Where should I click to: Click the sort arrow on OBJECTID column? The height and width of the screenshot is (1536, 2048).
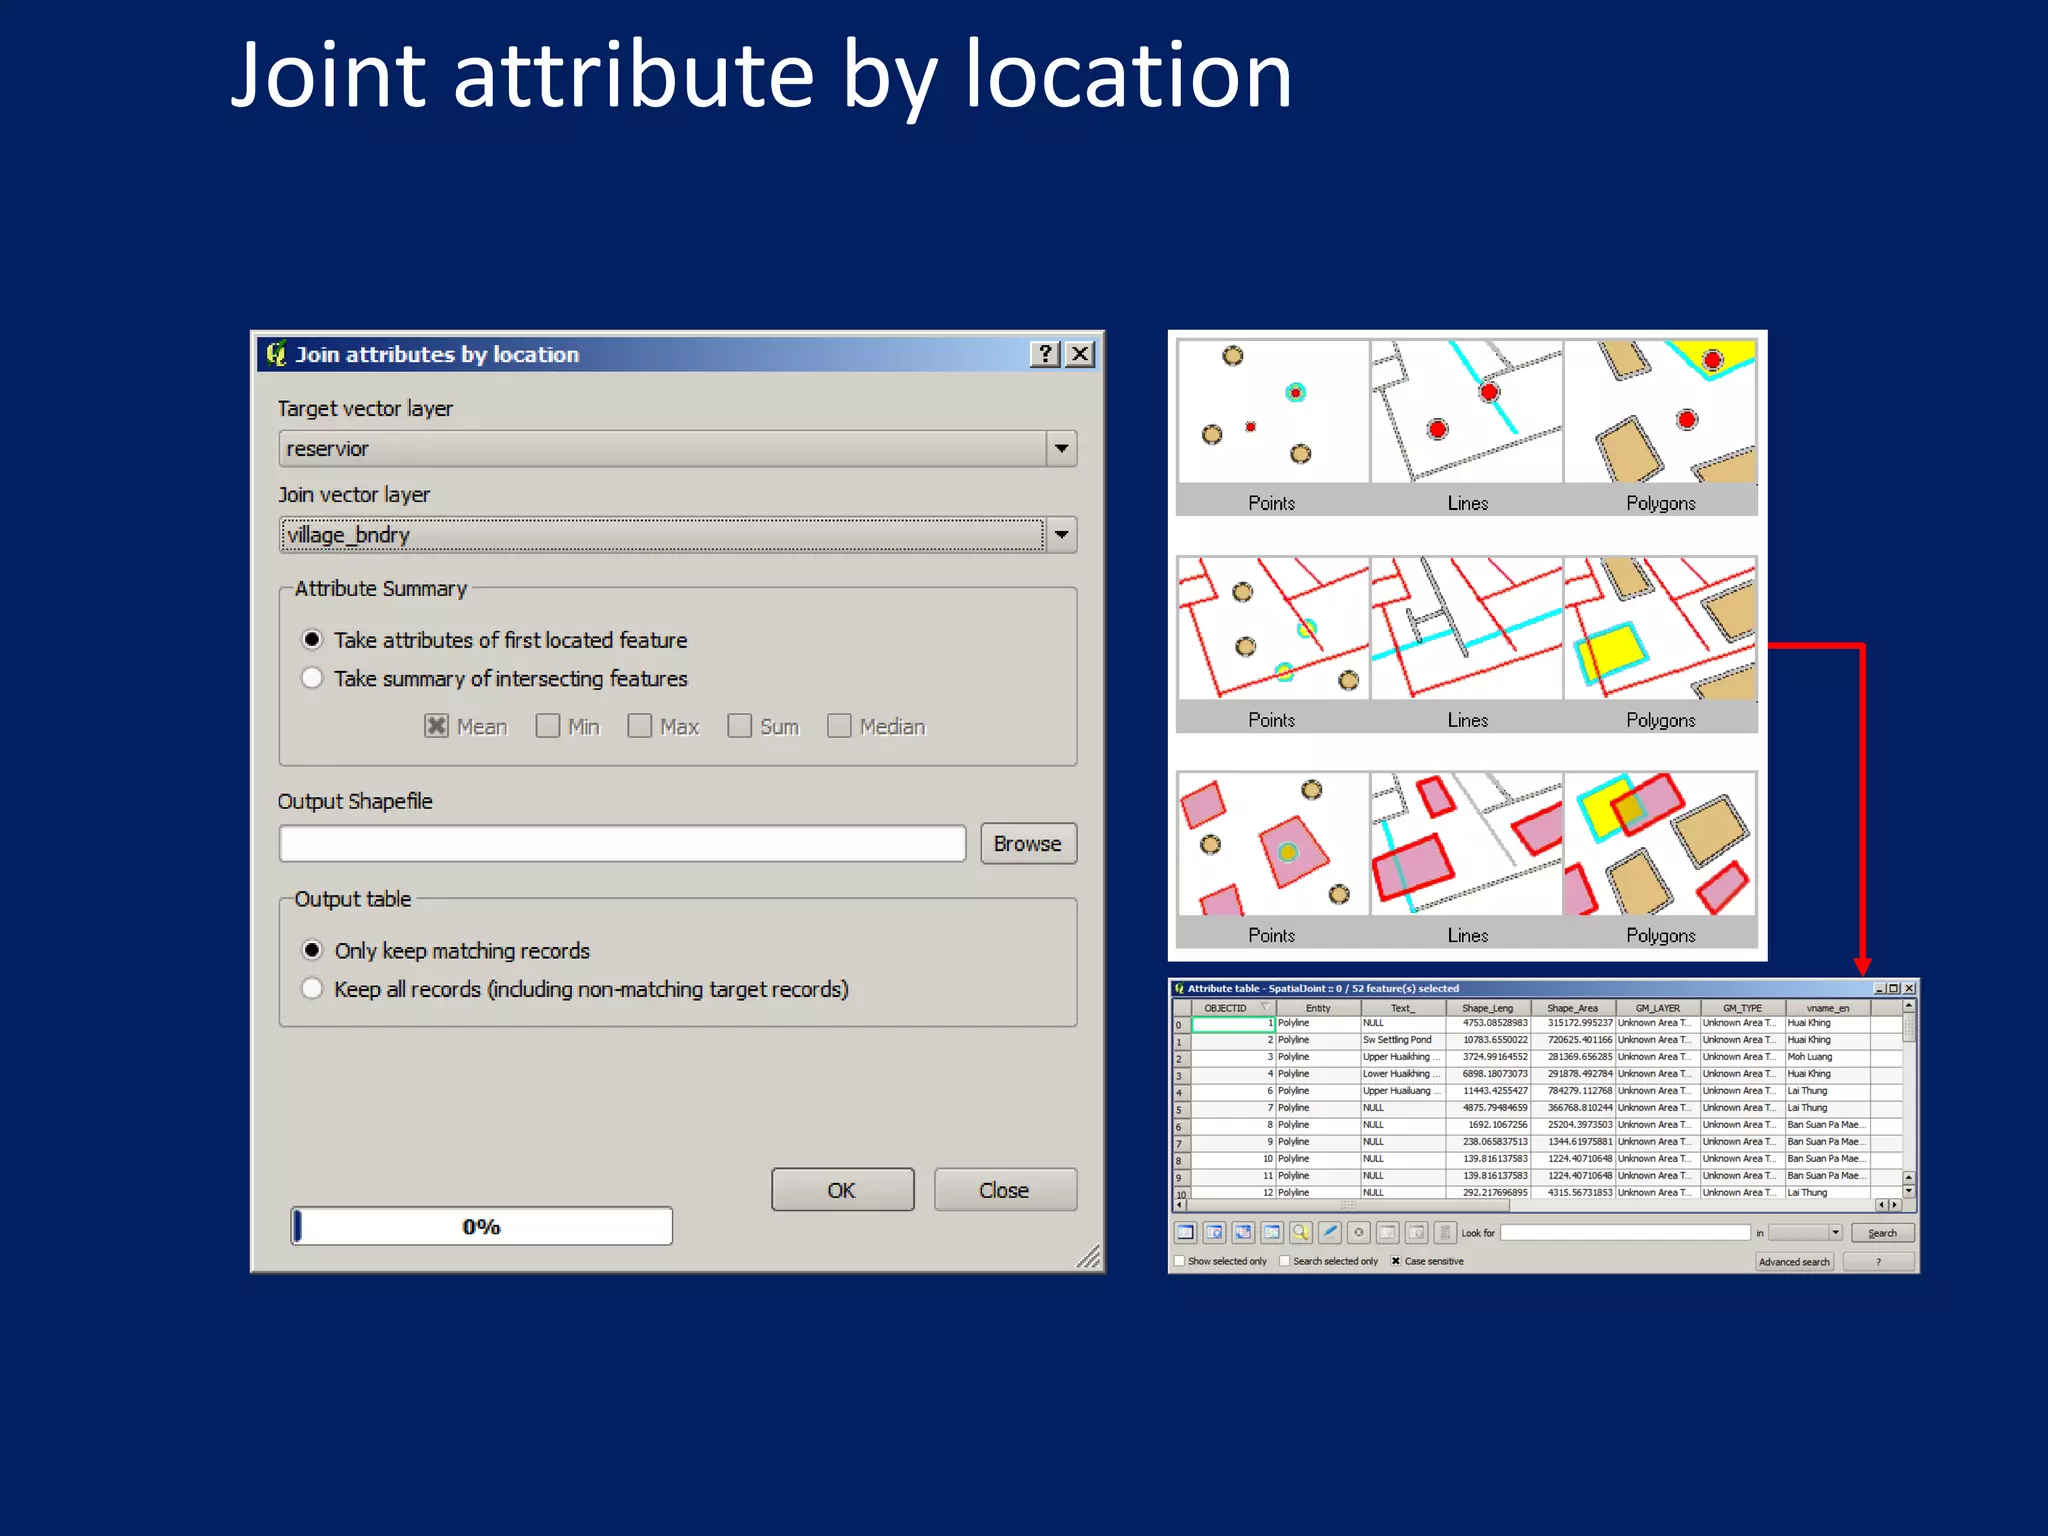point(1265,1007)
